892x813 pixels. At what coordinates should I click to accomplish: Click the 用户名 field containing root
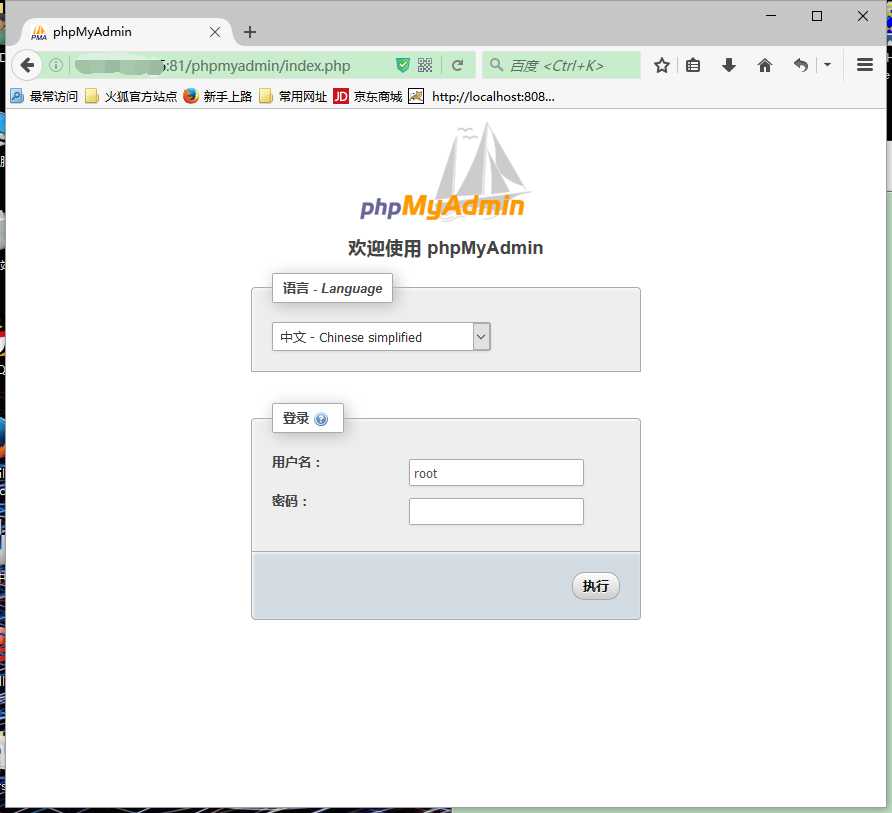(496, 473)
